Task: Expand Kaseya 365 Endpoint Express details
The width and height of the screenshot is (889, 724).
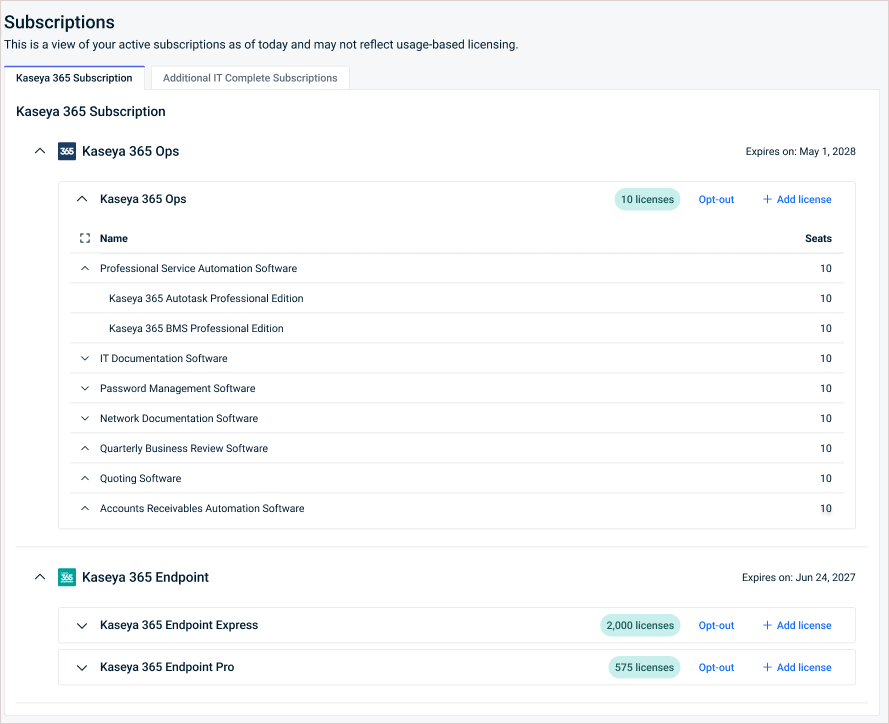Action: (x=82, y=625)
